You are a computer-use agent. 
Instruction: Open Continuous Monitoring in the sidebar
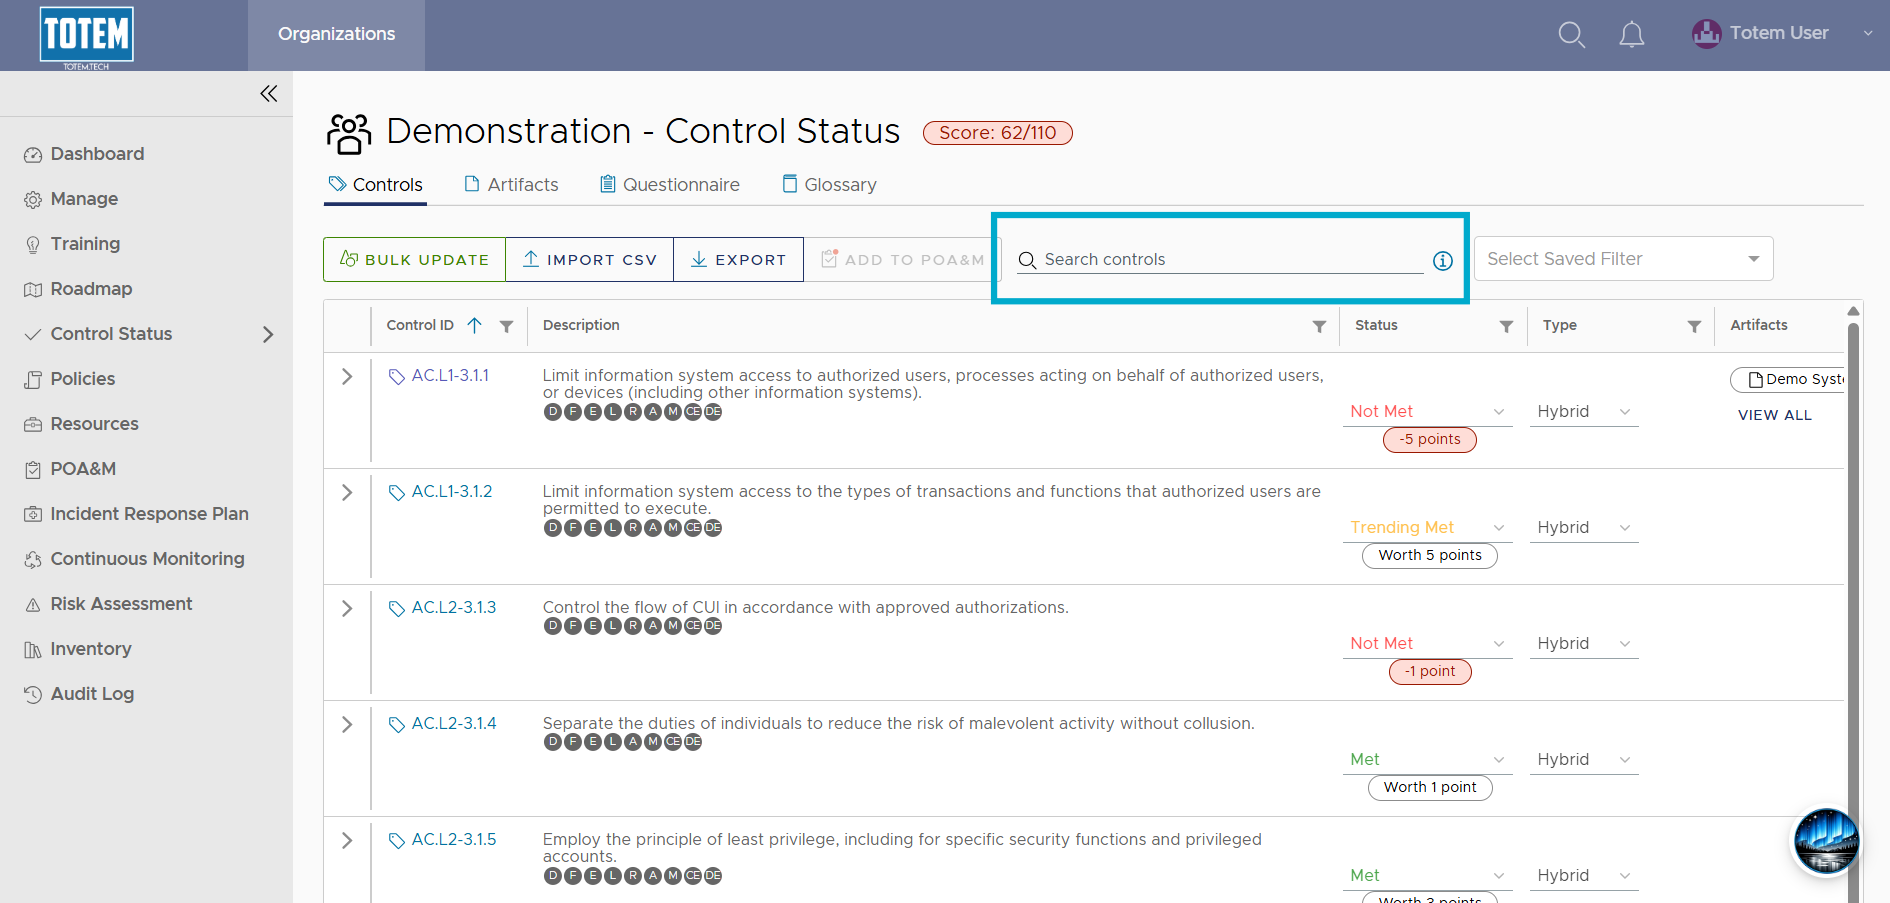point(147,559)
